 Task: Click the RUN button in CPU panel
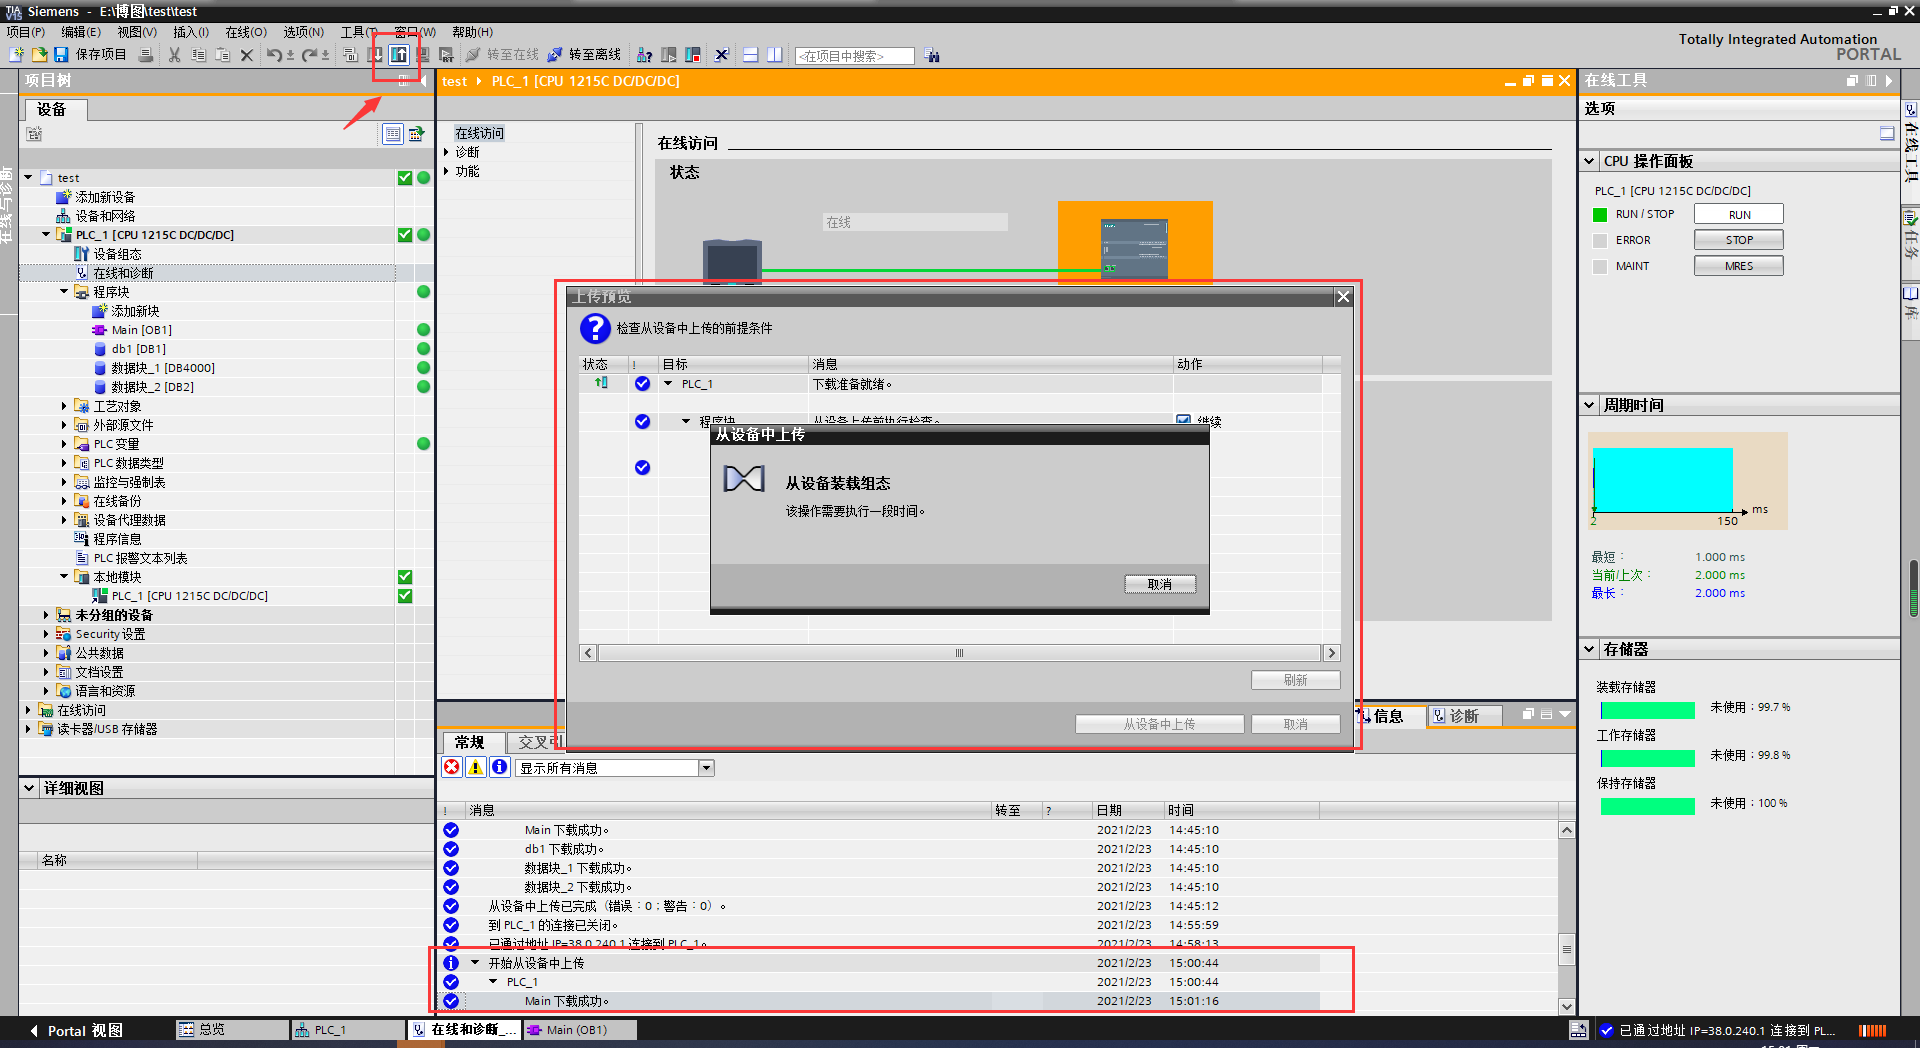[1739, 214]
